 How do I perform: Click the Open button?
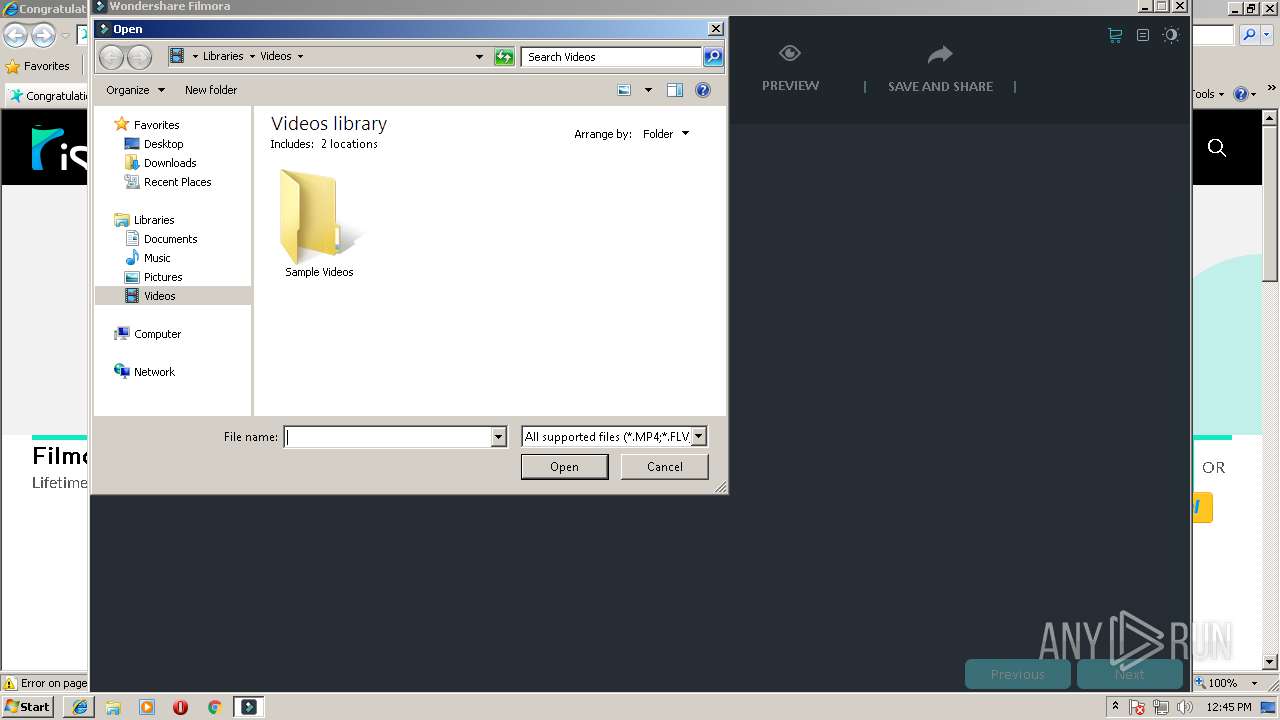564,467
